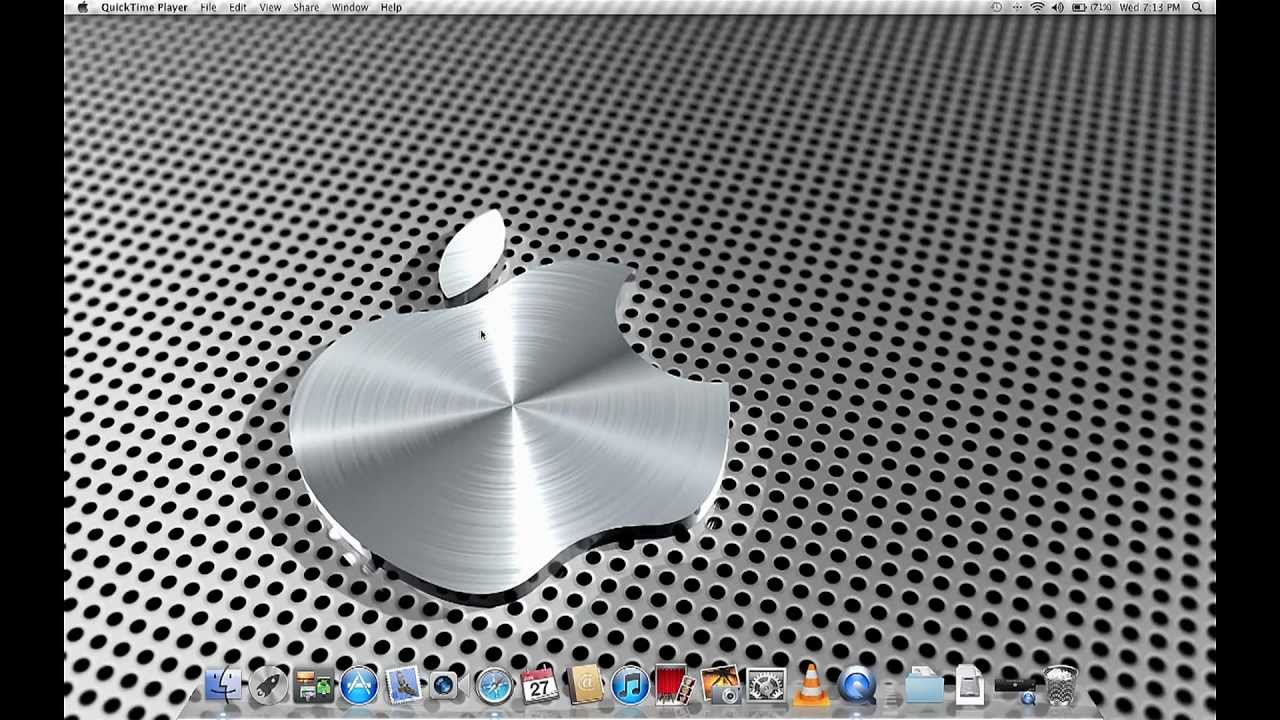Launch VLC traffic cone icon

(x=811, y=685)
